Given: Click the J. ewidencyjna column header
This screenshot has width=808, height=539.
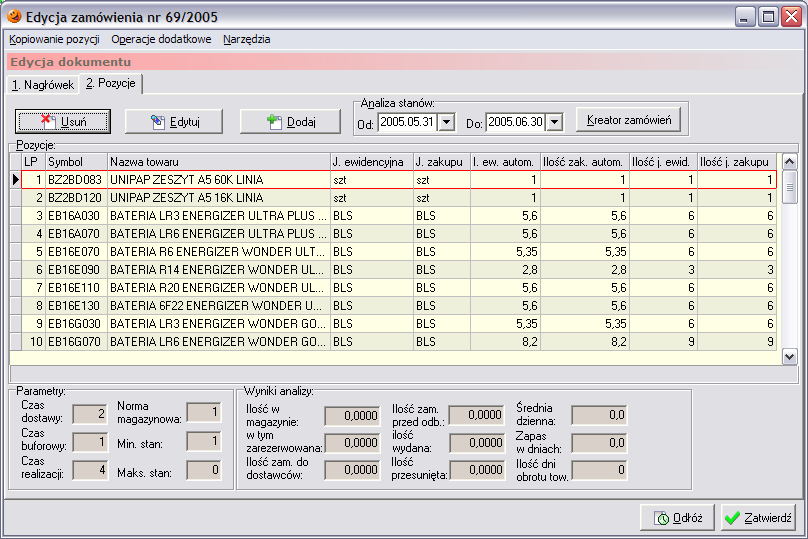Looking at the screenshot, I should click(x=372, y=162).
